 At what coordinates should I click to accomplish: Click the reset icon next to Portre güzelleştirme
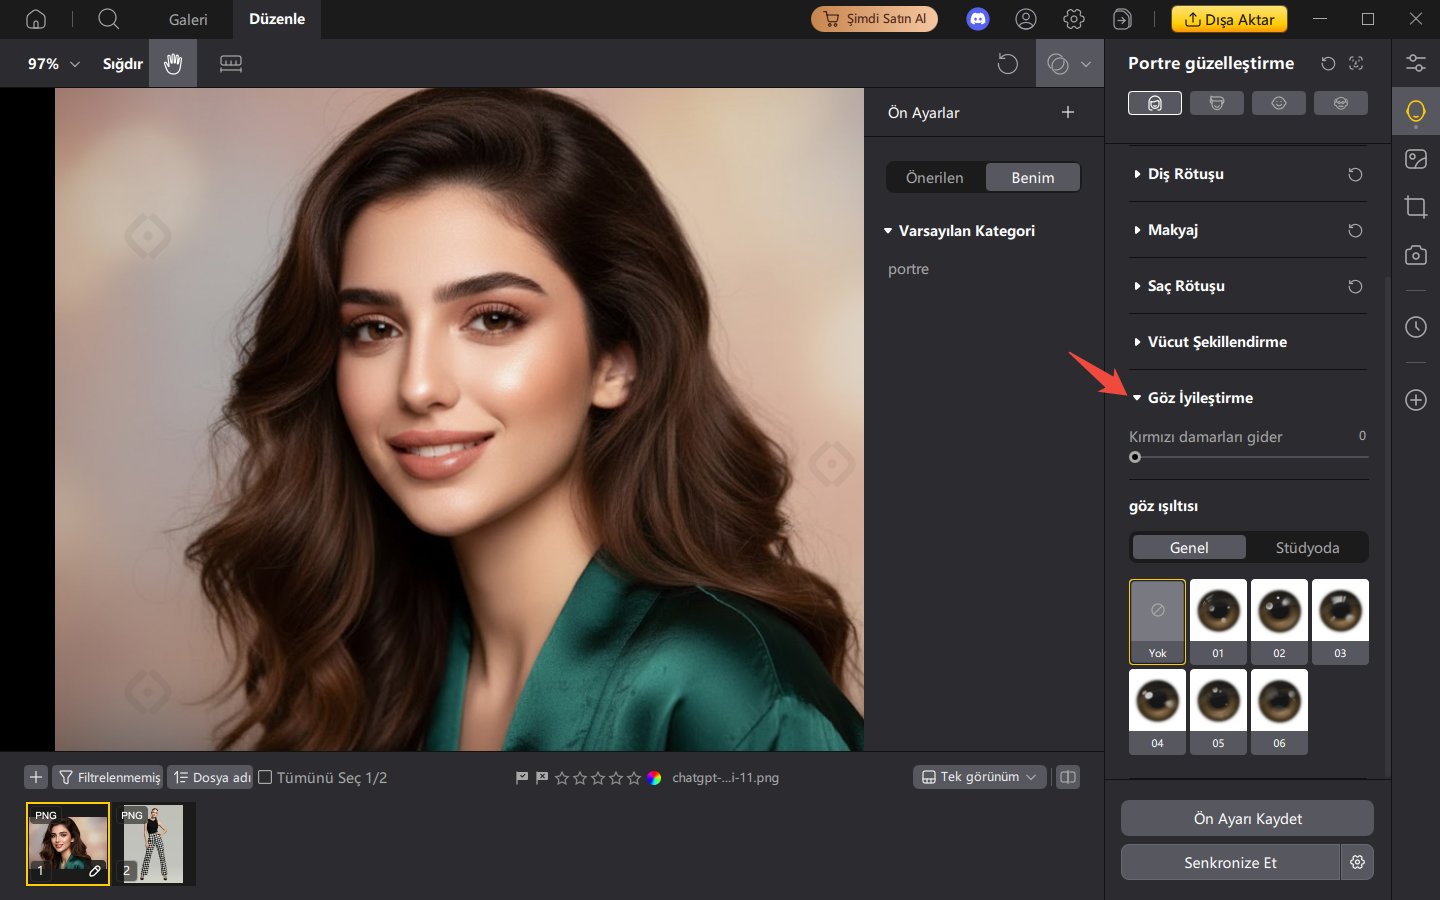click(1328, 62)
